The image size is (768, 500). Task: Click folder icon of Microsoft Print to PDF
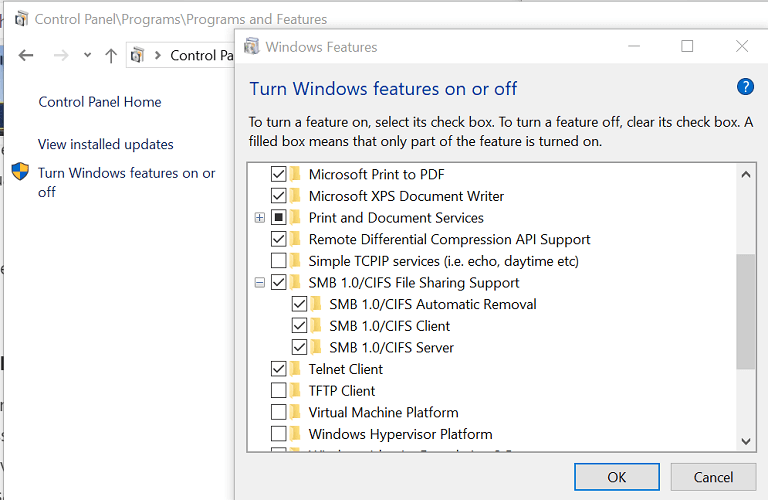click(295, 174)
